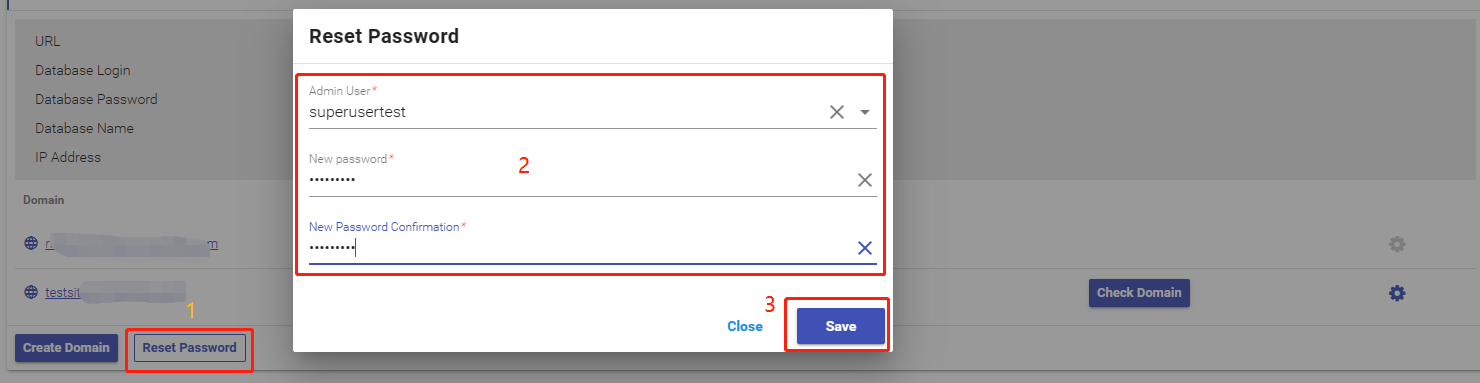Click the globe icon of the first domain
1480x383 pixels.
[x=30, y=244]
